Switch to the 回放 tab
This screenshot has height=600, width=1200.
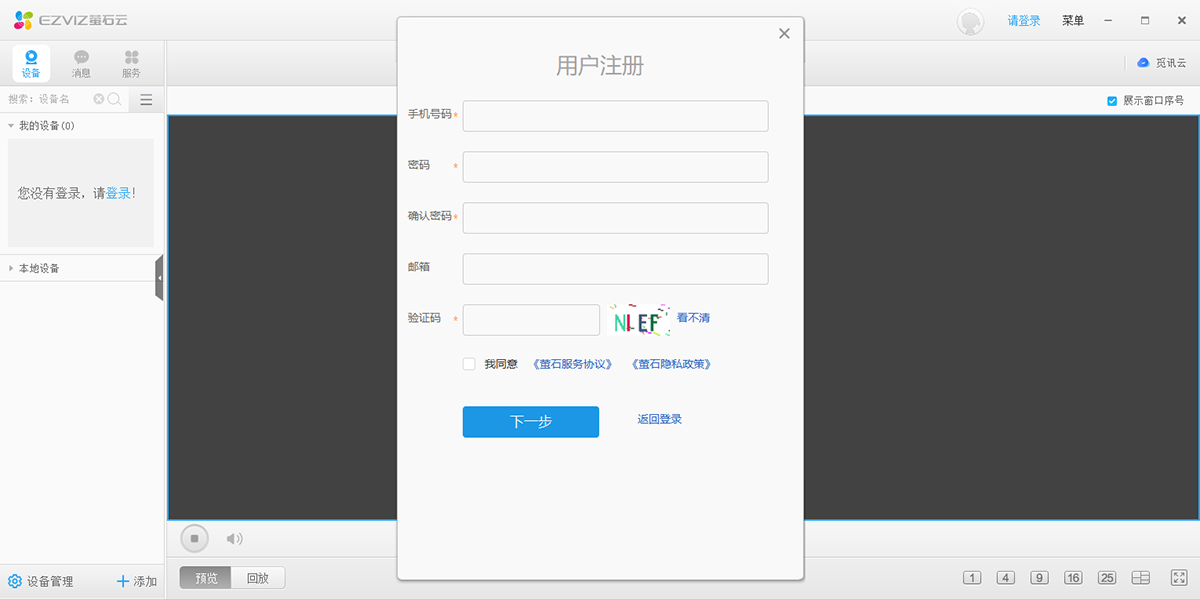(x=258, y=577)
